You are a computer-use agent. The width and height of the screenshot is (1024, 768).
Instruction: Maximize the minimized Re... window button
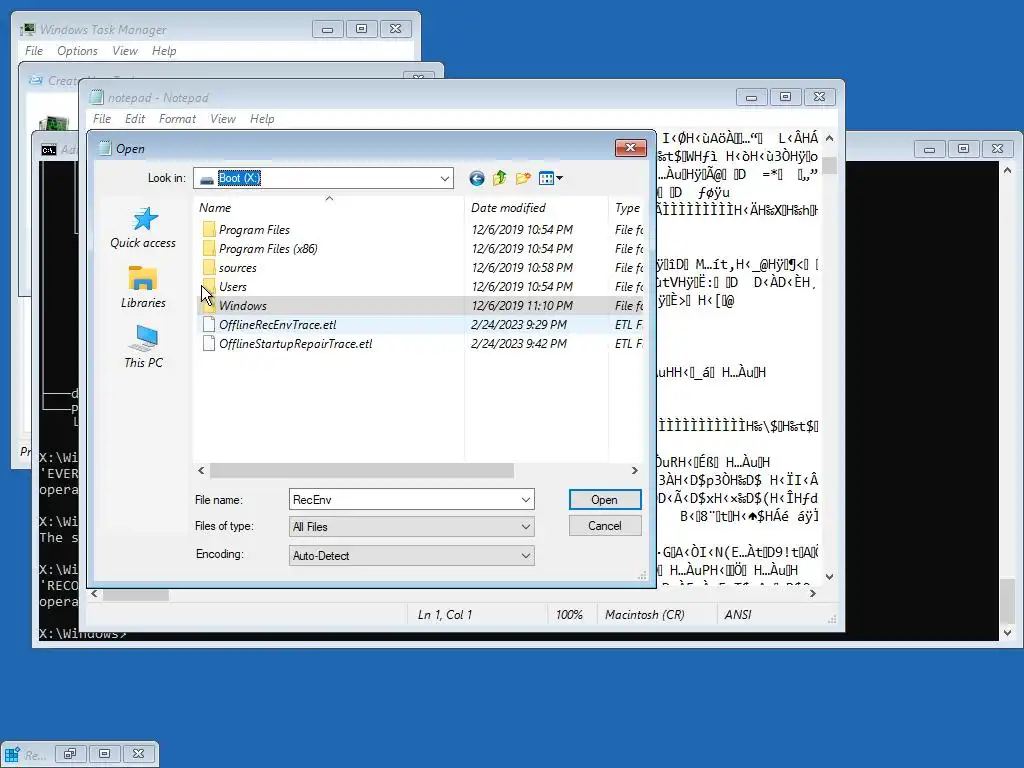tap(104, 754)
